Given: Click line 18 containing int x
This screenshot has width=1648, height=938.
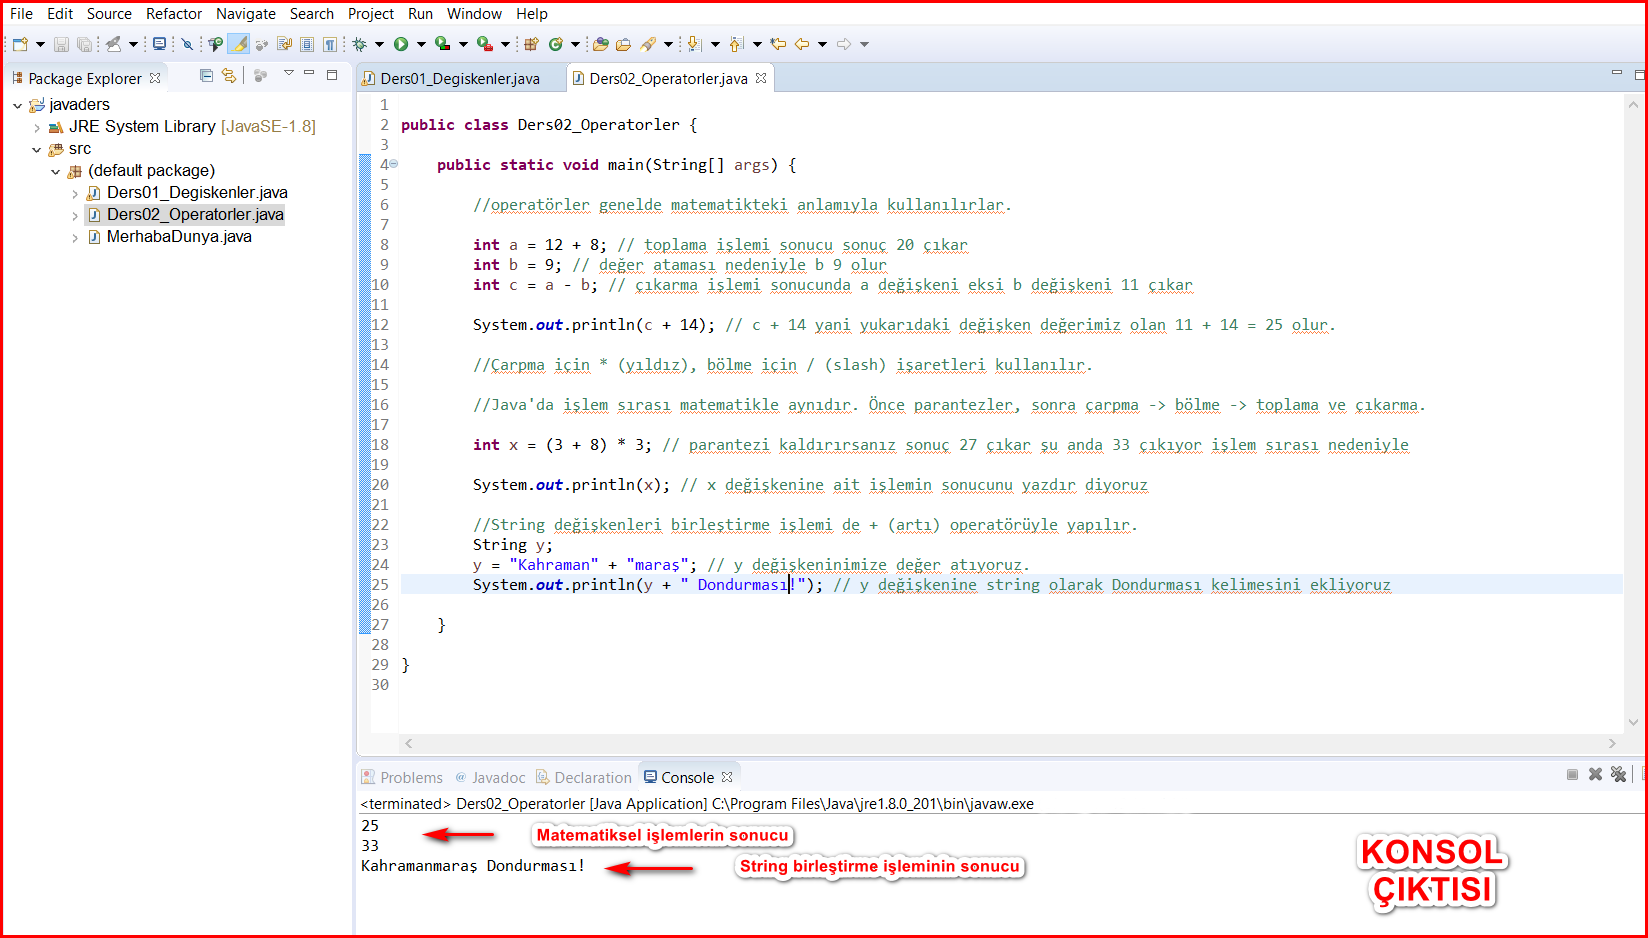Looking at the screenshot, I should pos(940,445).
